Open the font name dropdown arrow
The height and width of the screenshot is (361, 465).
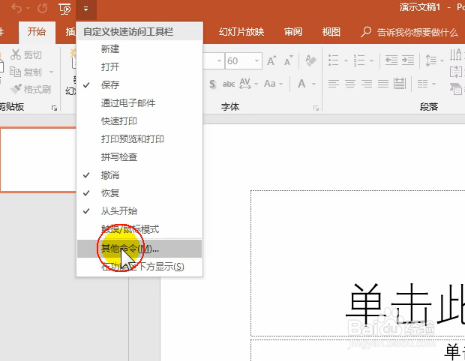pyautogui.click(x=219, y=61)
